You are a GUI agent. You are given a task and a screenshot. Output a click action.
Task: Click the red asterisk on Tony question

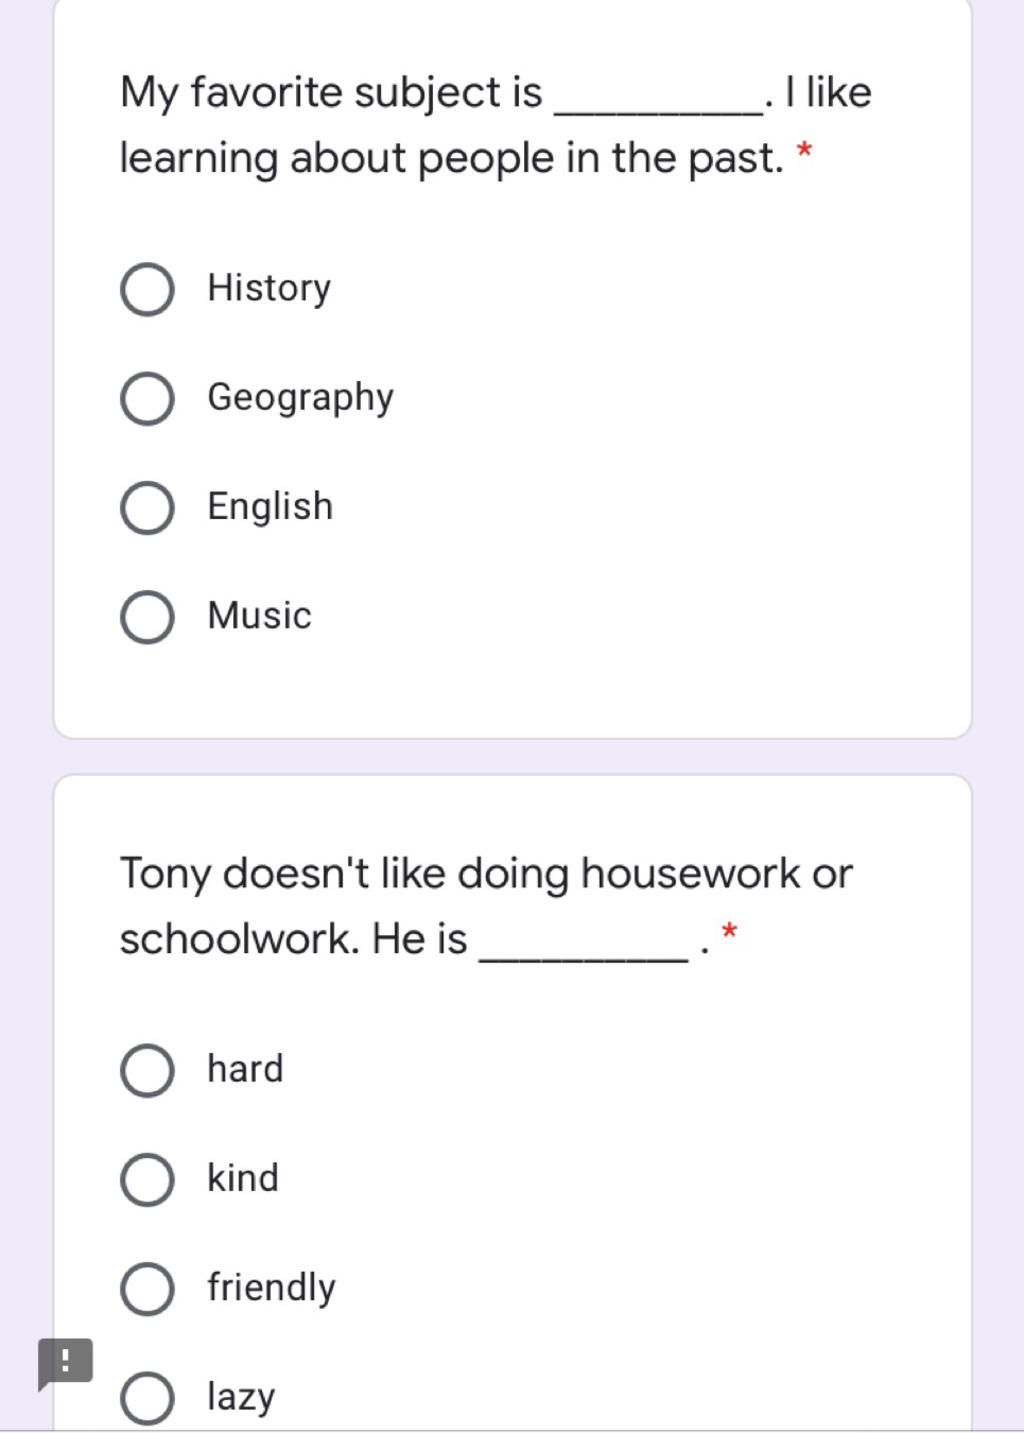(729, 933)
